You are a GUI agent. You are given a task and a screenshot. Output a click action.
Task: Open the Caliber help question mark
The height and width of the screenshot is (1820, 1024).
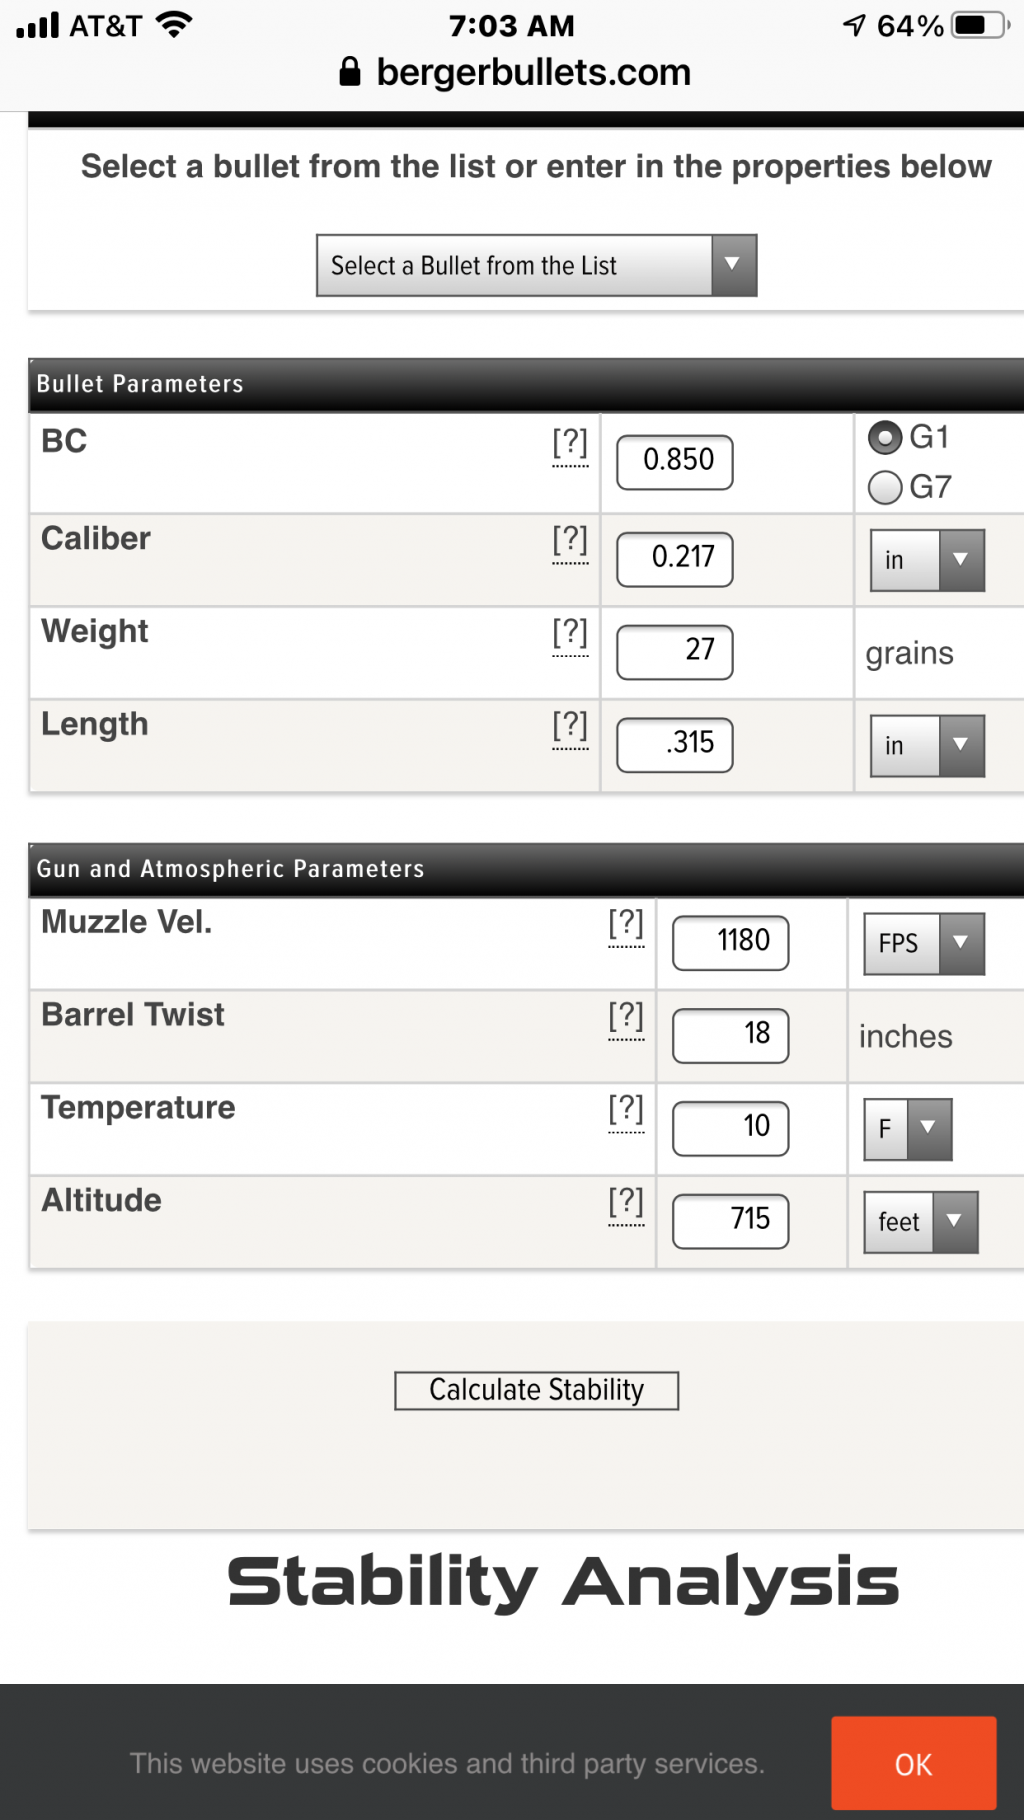click(x=570, y=541)
